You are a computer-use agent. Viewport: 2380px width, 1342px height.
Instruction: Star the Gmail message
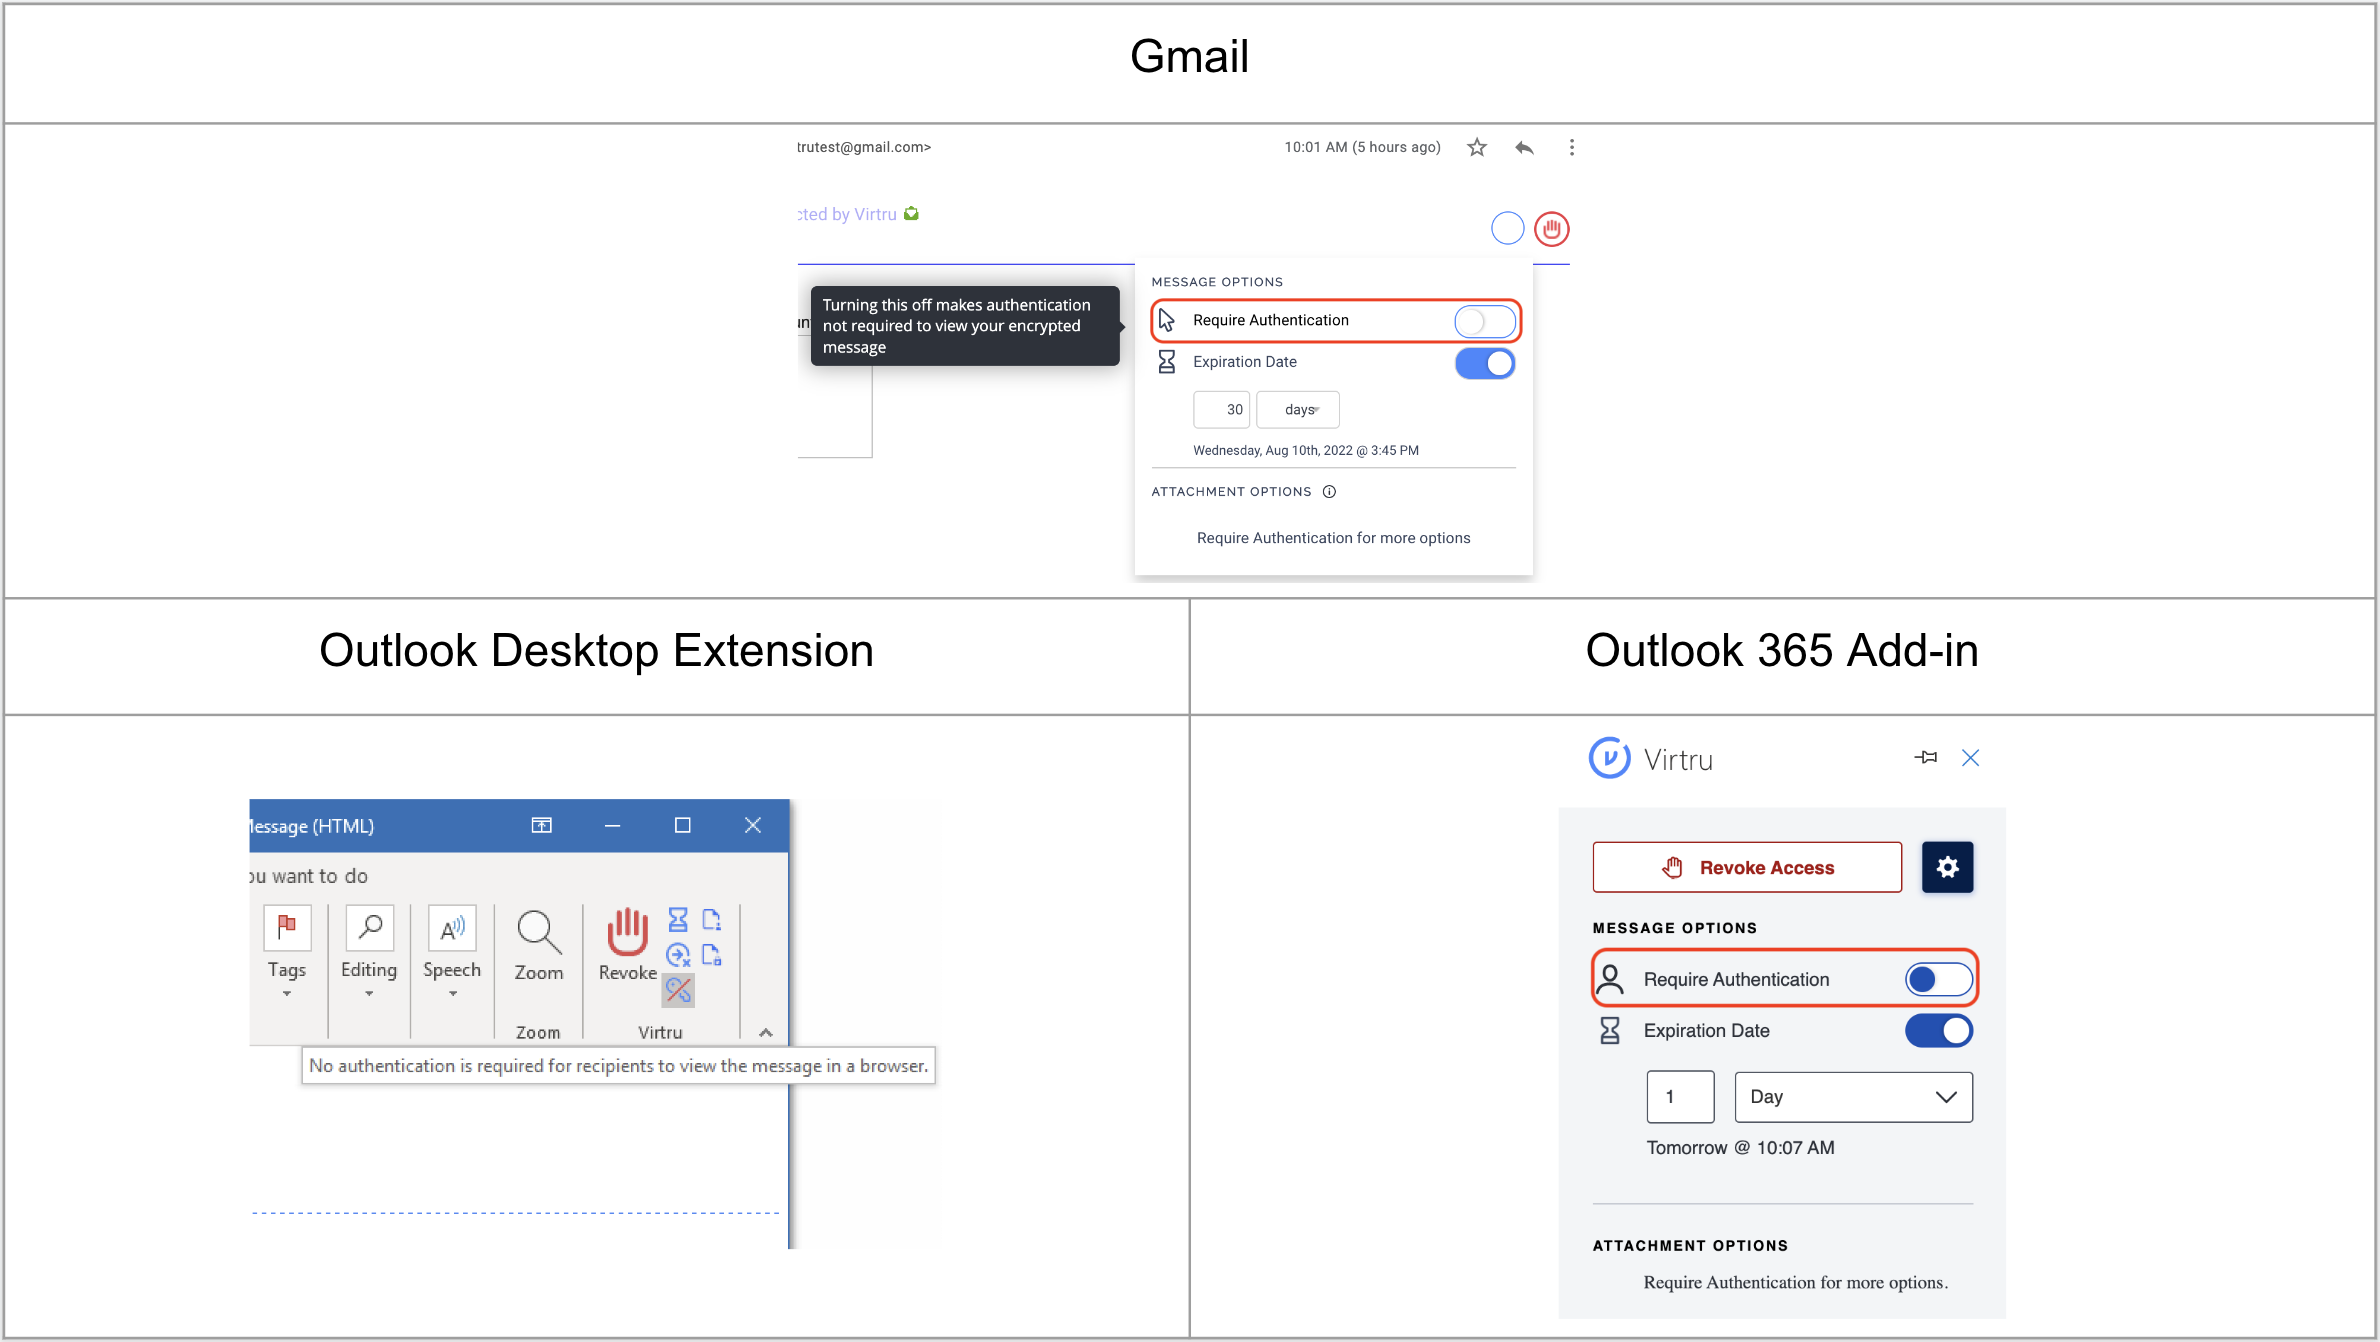[x=1477, y=148]
